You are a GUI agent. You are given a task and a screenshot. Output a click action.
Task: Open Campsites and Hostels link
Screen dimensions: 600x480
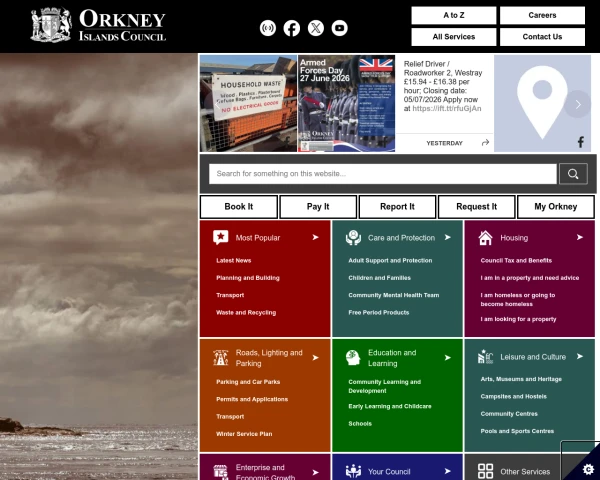[x=514, y=397]
